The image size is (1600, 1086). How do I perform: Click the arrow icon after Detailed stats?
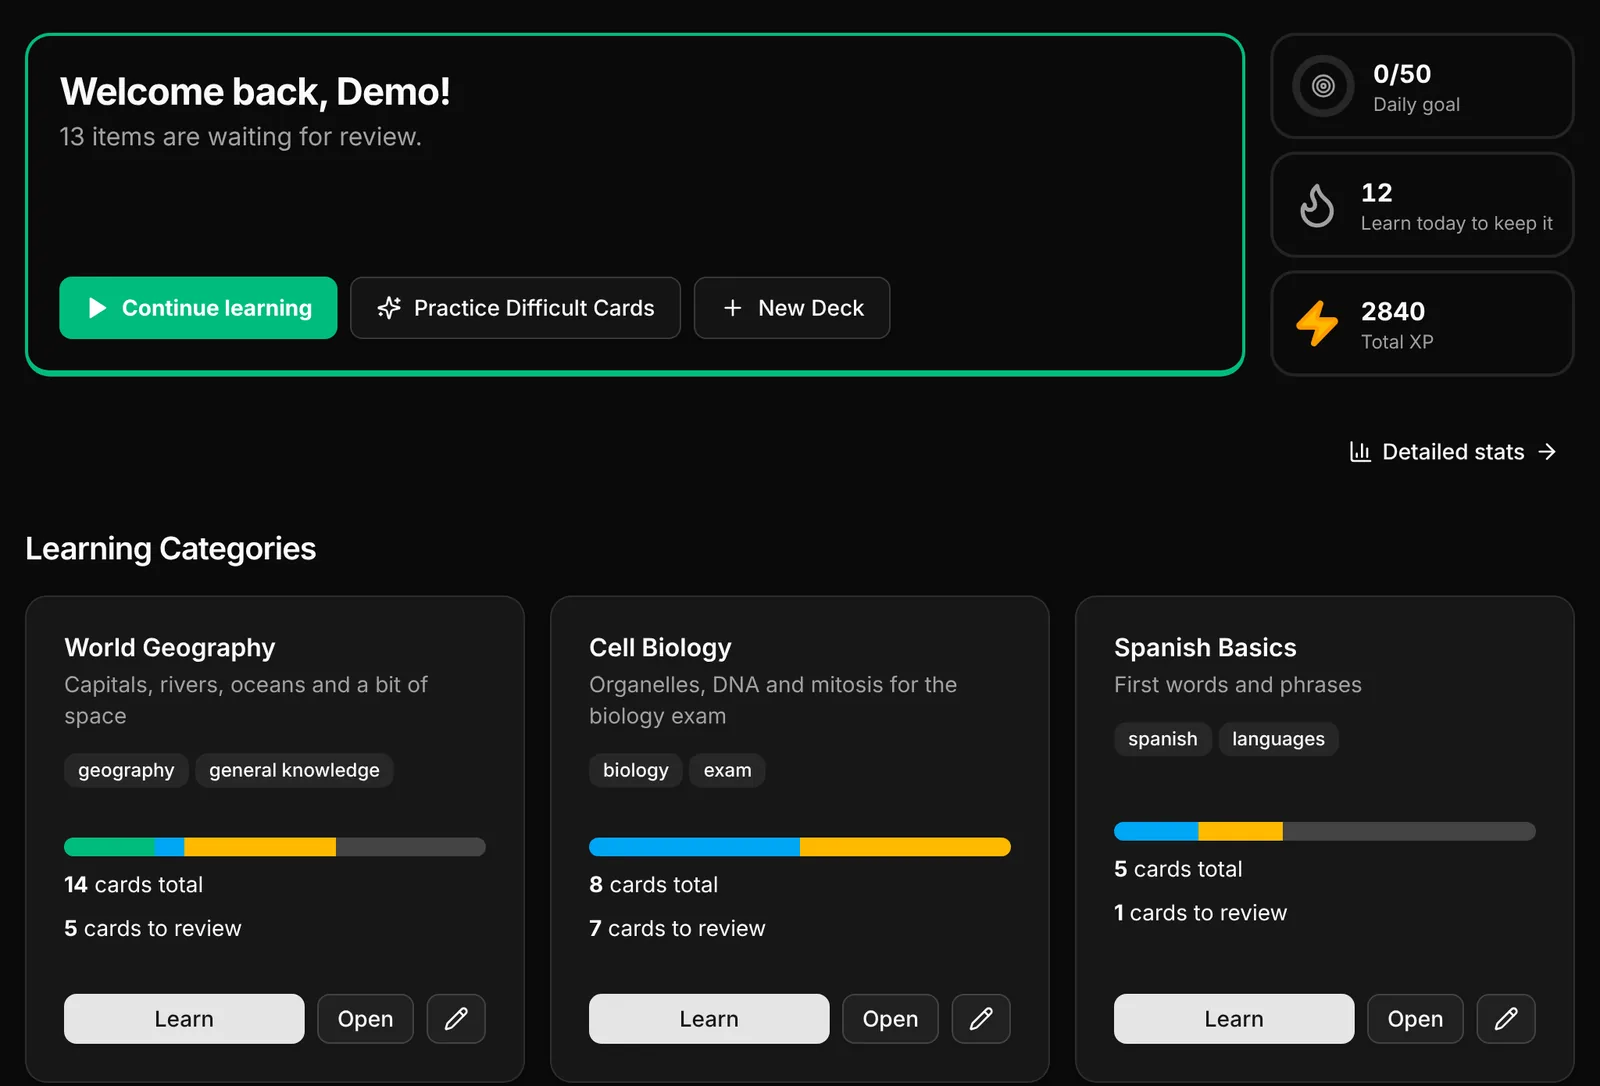[1547, 452]
